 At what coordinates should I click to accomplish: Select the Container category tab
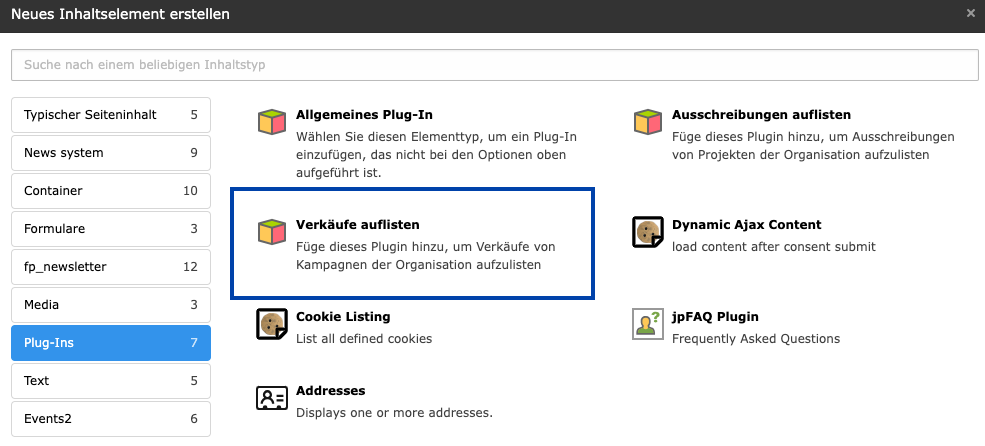pyautogui.click(x=111, y=191)
